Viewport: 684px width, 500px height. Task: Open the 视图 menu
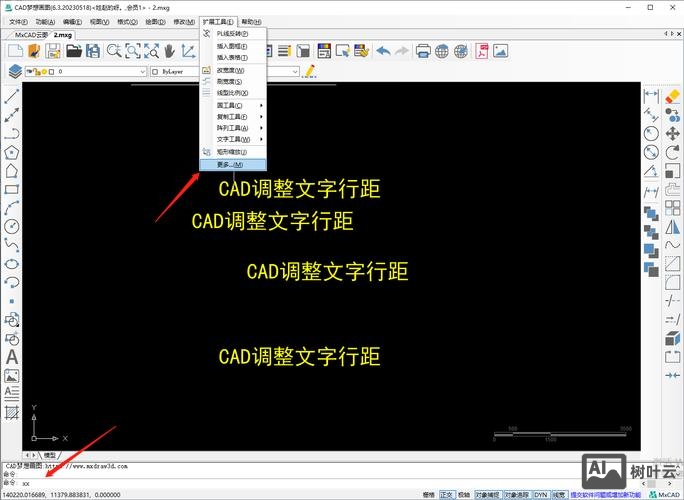point(99,22)
